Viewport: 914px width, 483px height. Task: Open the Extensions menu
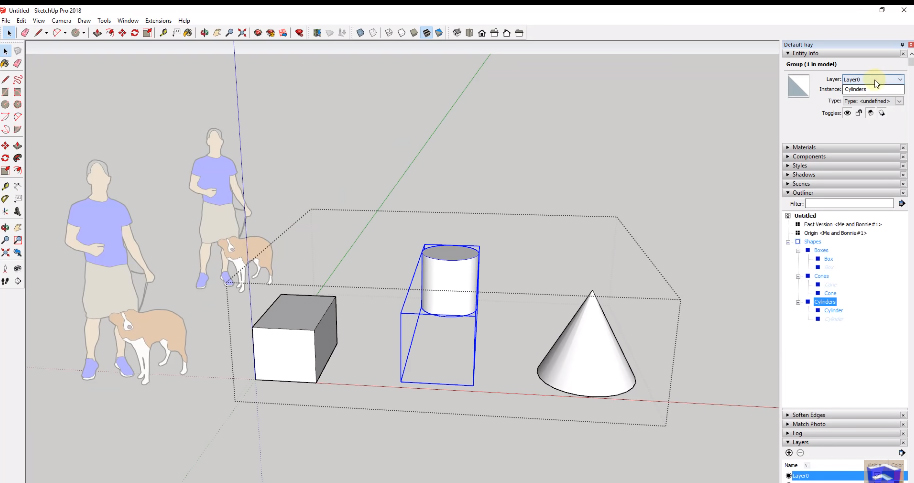tap(158, 20)
